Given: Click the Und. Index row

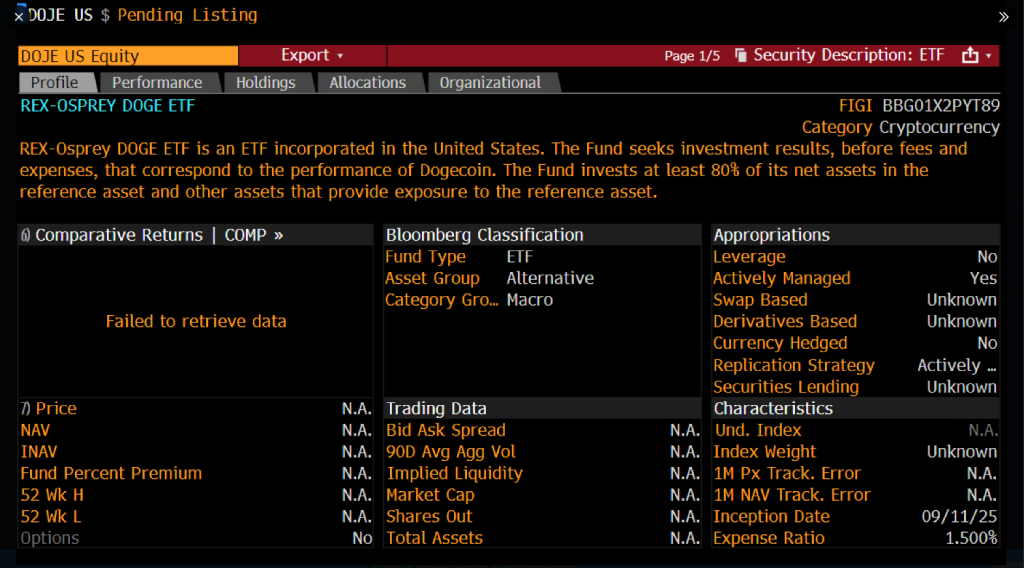Looking at the screenshot, I should tap(856, 430).
